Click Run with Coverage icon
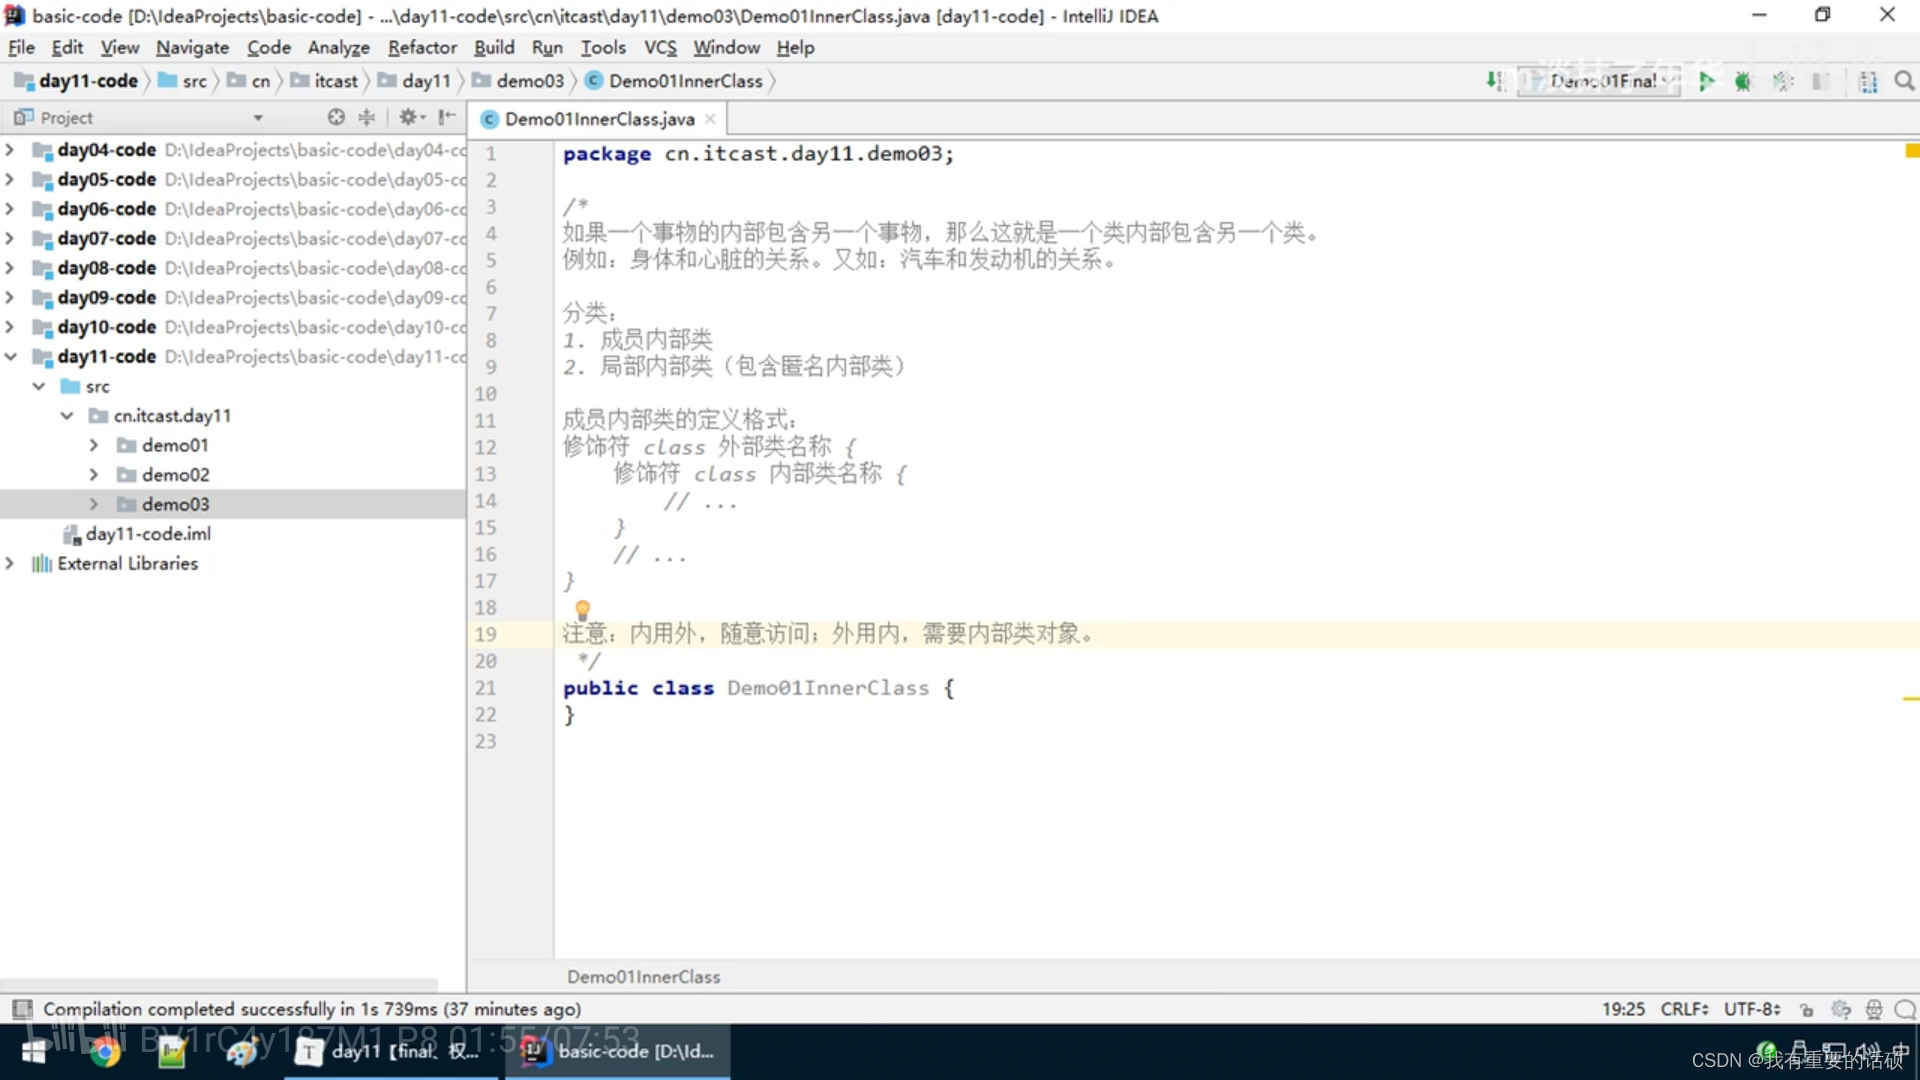This screenshot has height=1080, width=1920. 1783,82
